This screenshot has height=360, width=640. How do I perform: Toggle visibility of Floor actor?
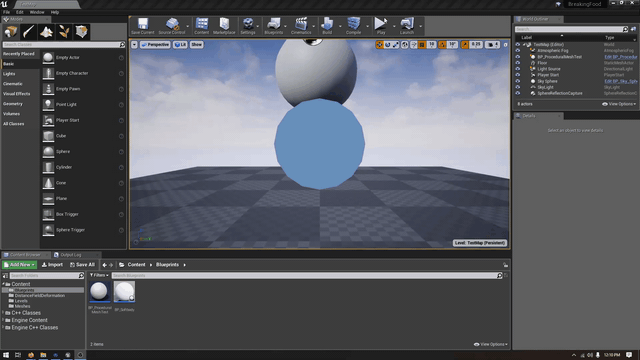point(518,63)
